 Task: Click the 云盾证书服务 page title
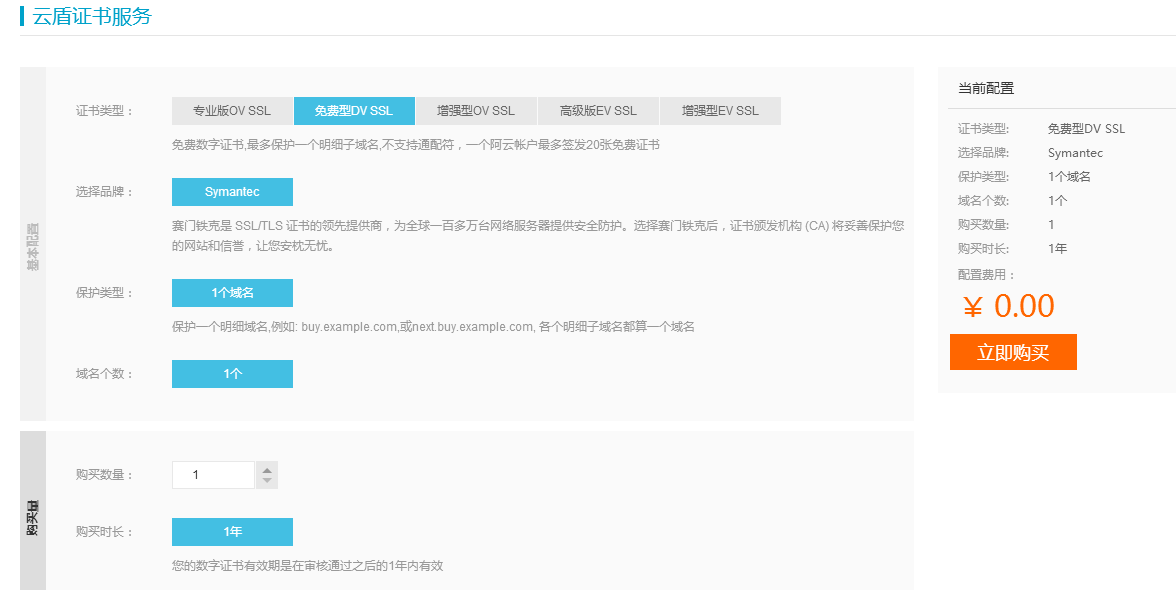pyautogui.click(x=92, y=16)
